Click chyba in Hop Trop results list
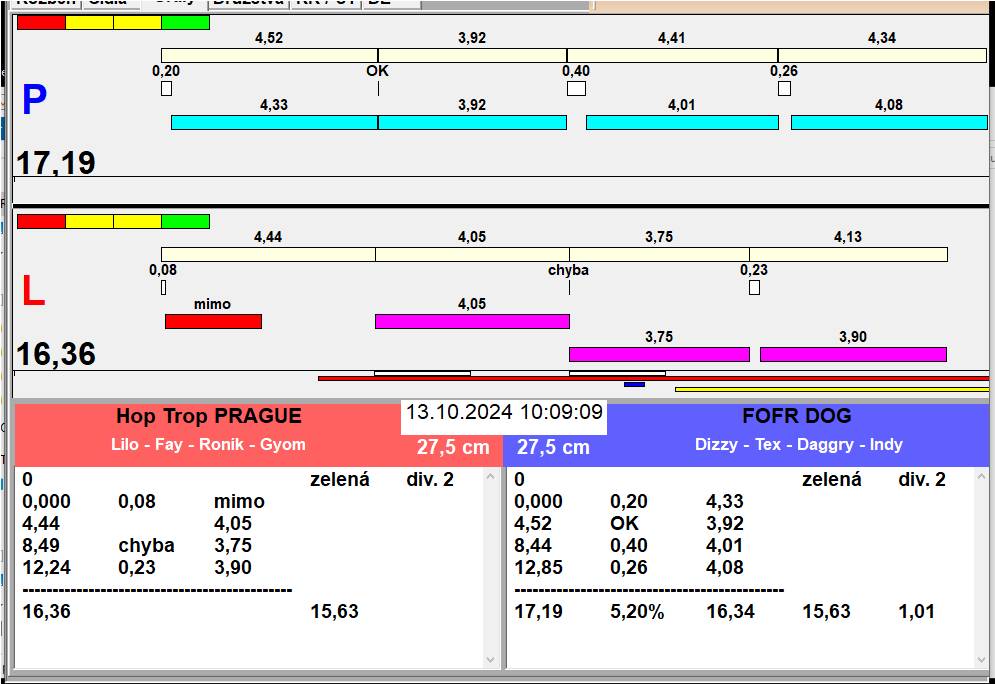 click(x=147, y=546)
